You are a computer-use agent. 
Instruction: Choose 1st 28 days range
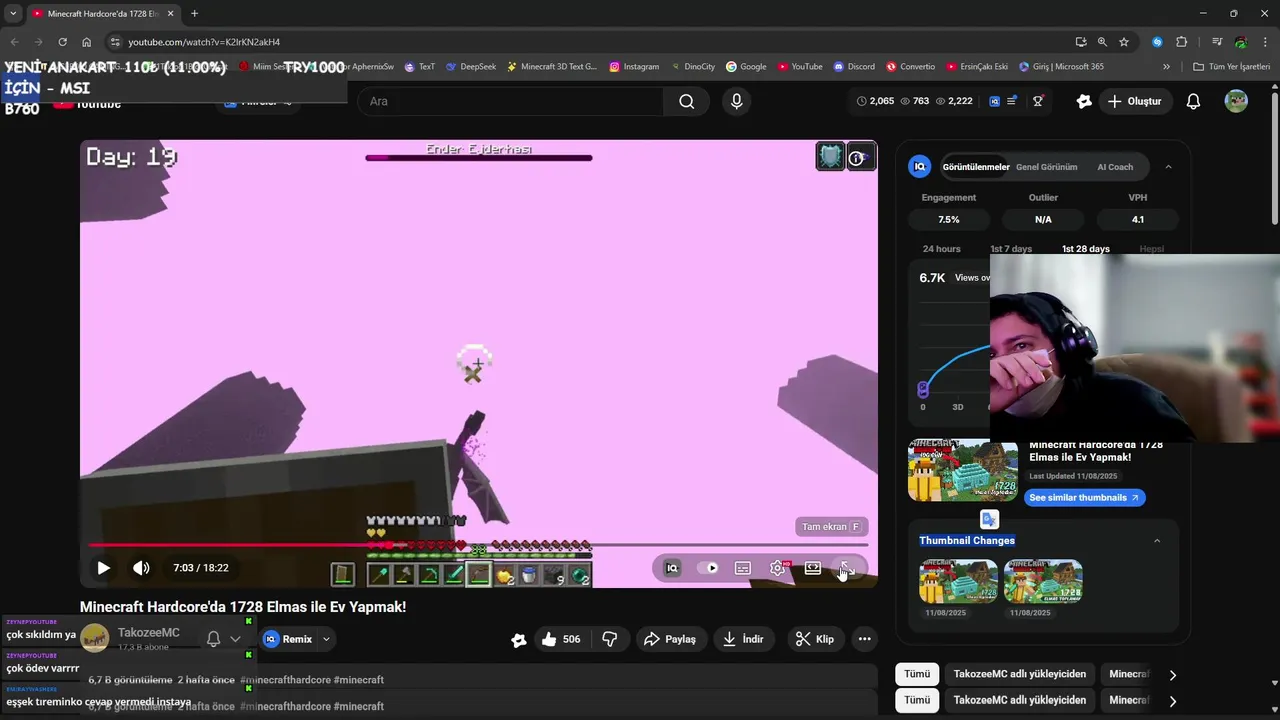[1086, 249]
